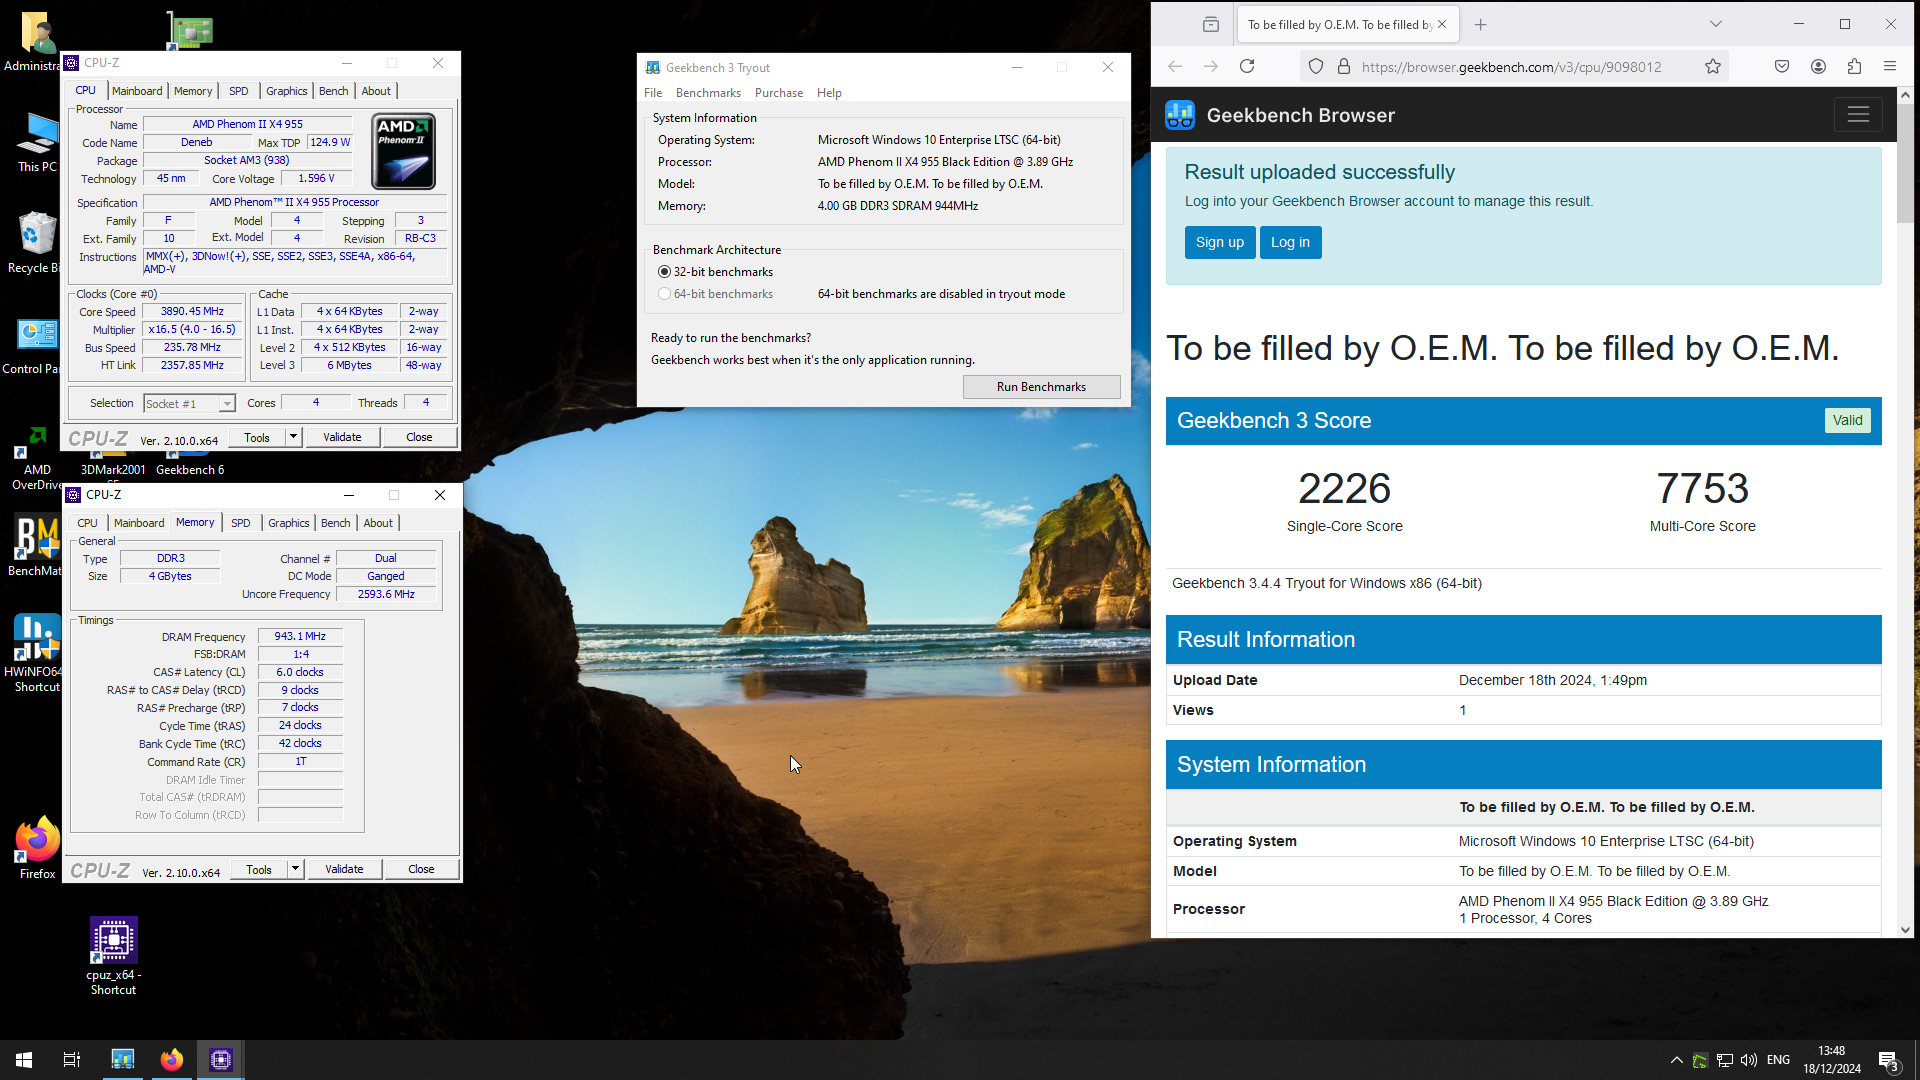
Task: Click scrollbar down arrow in Firefox
Action: [1905, 929]
